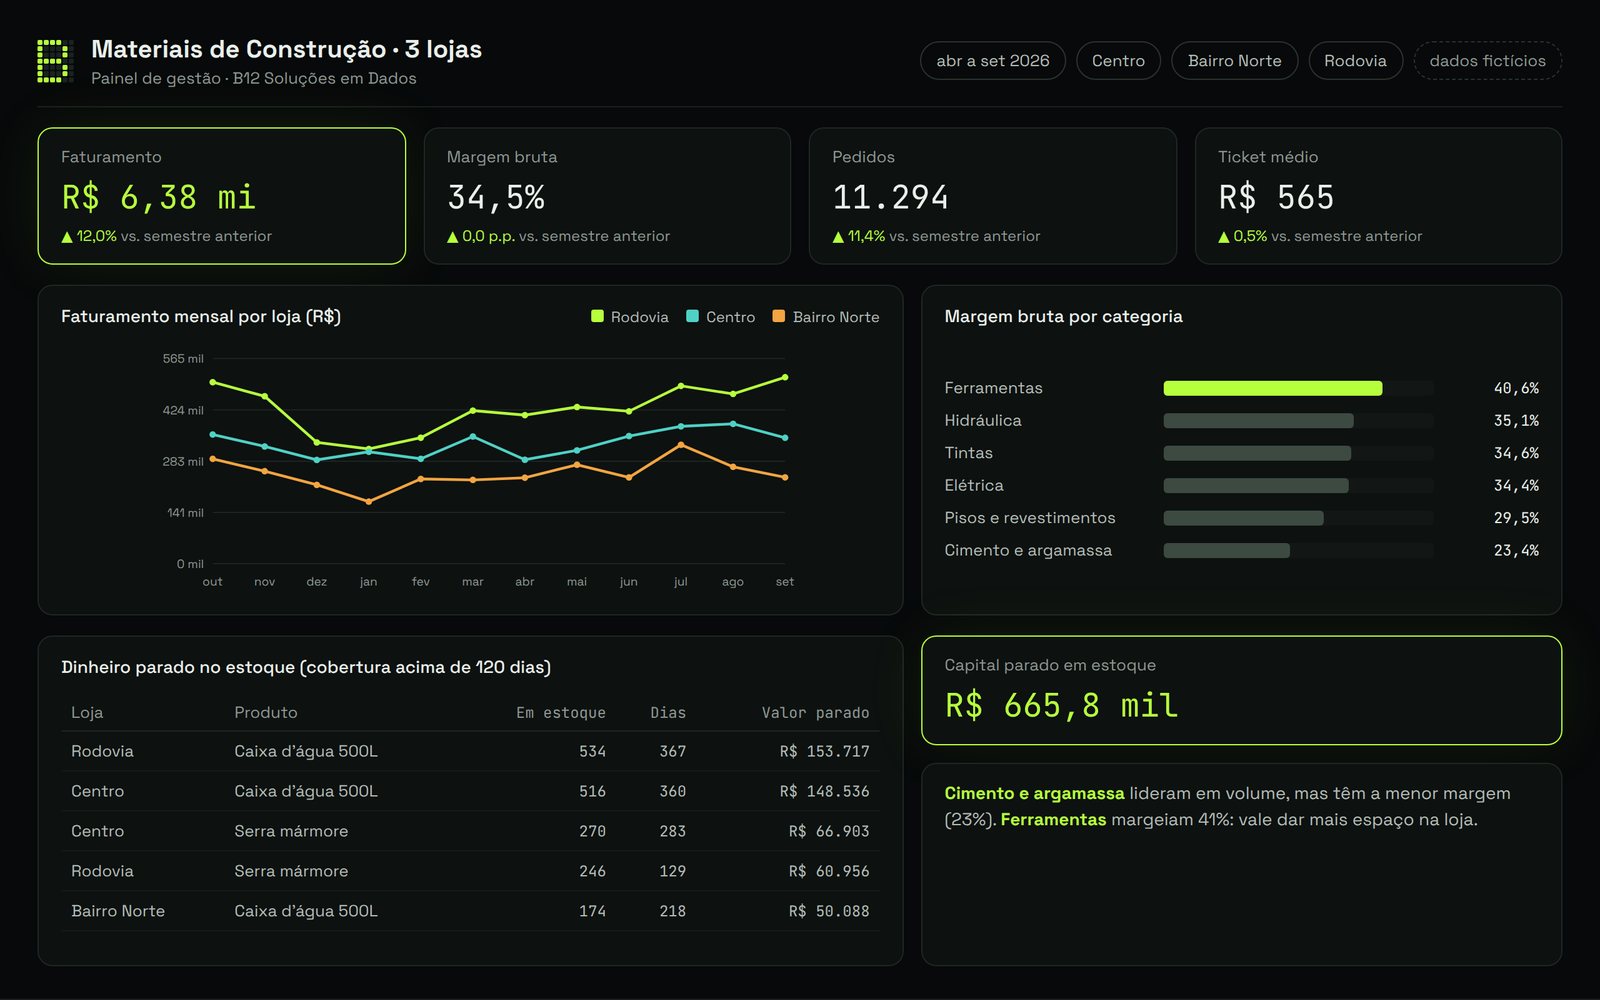Image resolution: width=1600 pixels, height=1000 pixels.
Task: Click the '565 mil' y-axis label
Action: point(183,358)
